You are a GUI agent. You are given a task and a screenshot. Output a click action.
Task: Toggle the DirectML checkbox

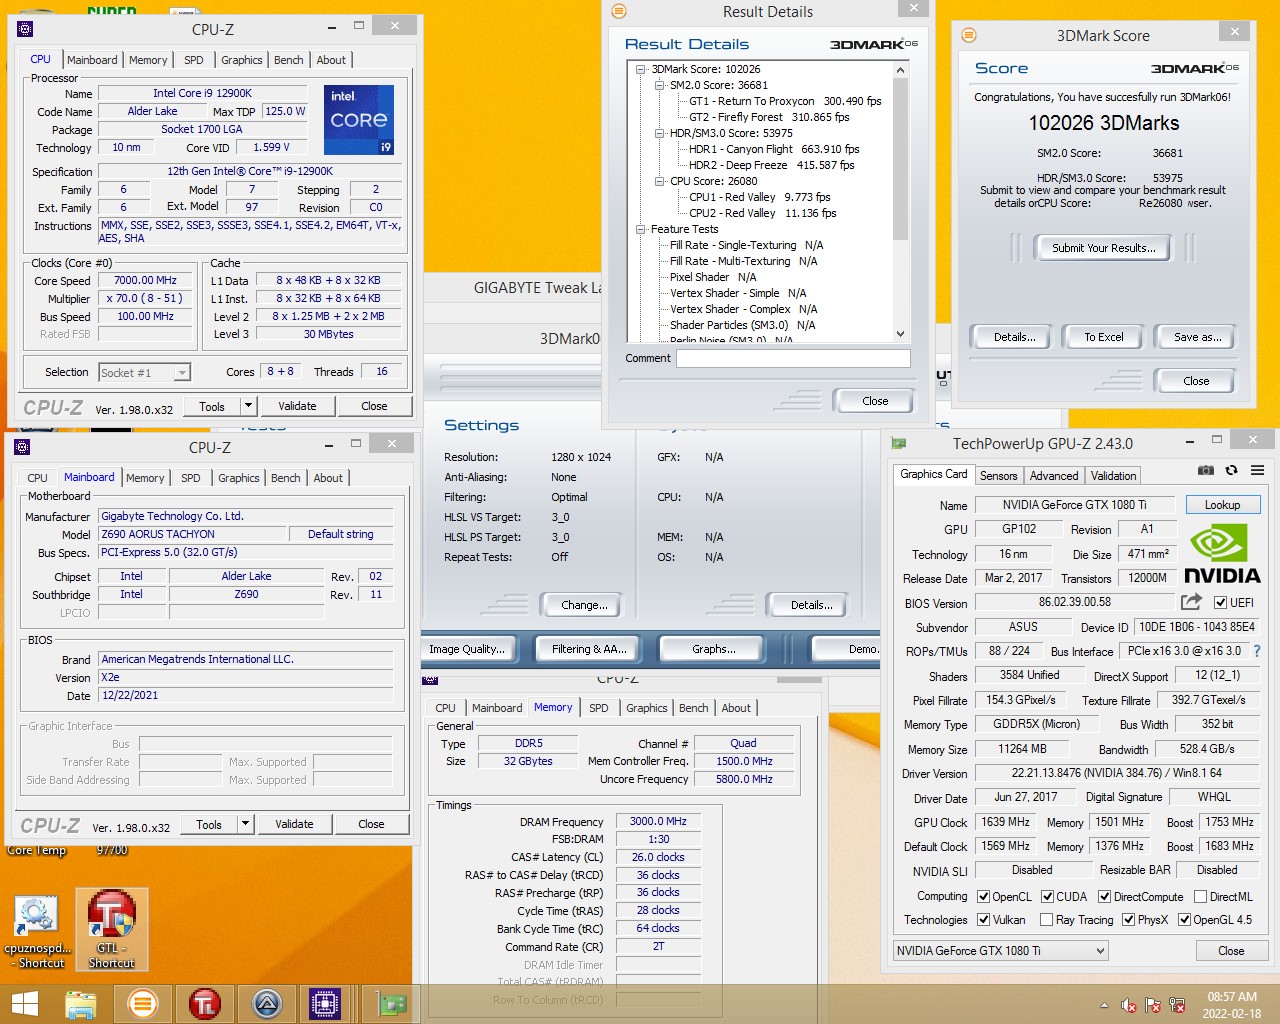(x=1200, y=896)
